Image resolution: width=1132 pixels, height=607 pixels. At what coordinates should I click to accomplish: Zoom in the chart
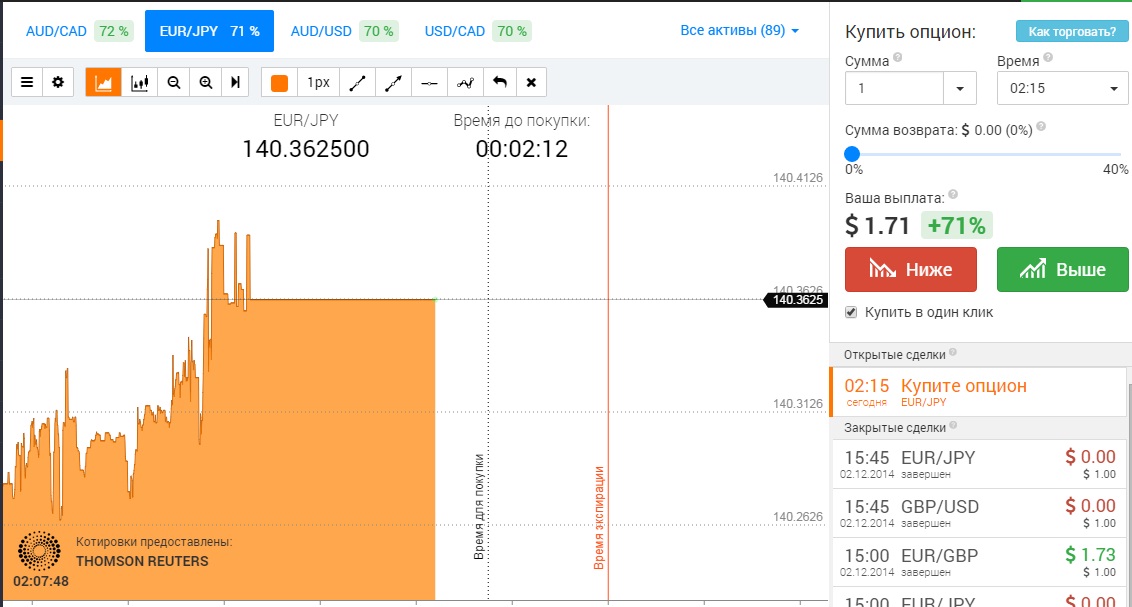205,82
